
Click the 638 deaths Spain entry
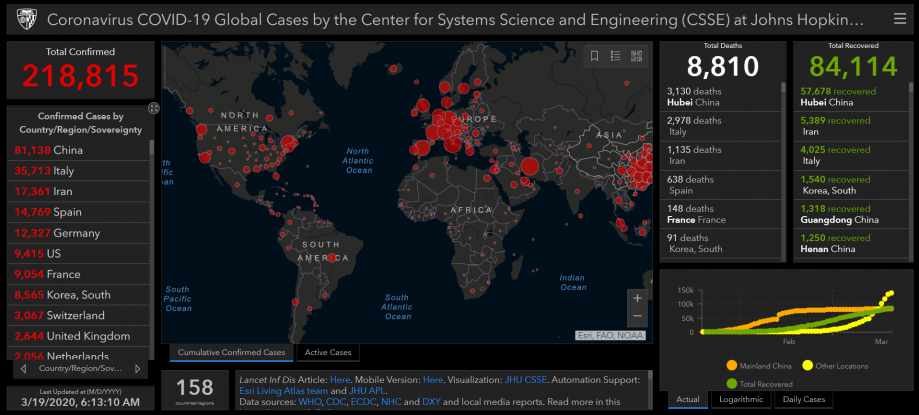(721, 185)
